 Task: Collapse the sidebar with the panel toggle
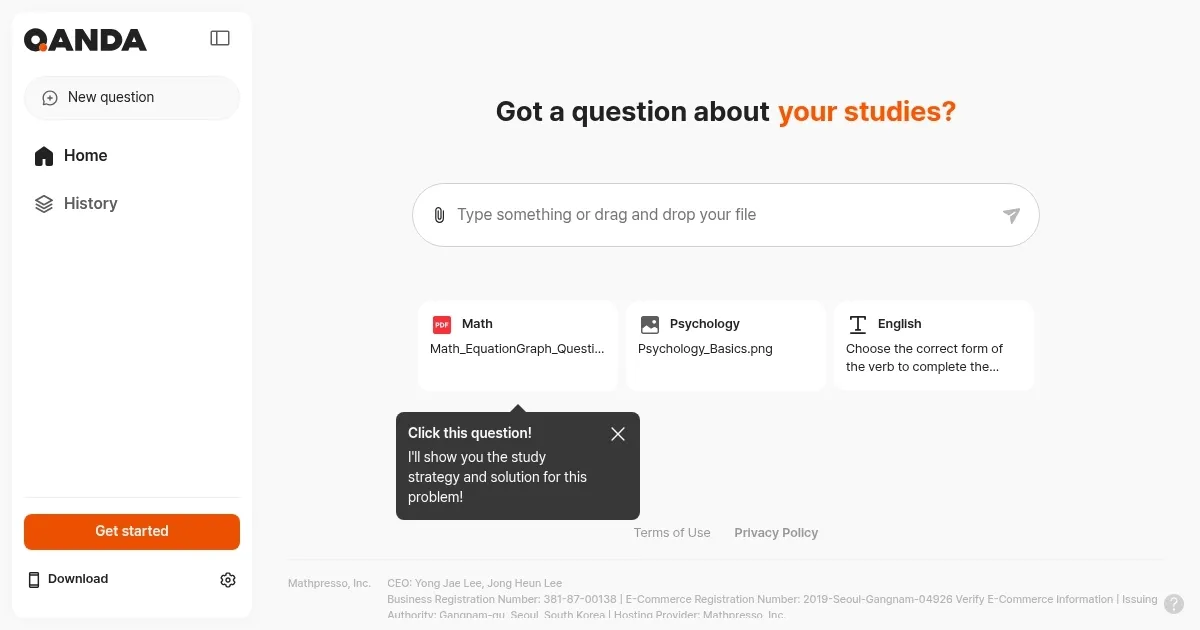pos(219,37)
